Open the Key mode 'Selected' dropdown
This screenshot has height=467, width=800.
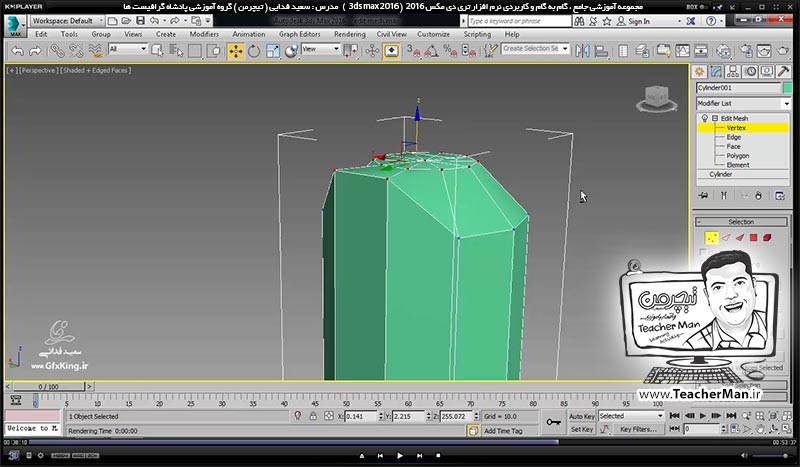[631, 416]
